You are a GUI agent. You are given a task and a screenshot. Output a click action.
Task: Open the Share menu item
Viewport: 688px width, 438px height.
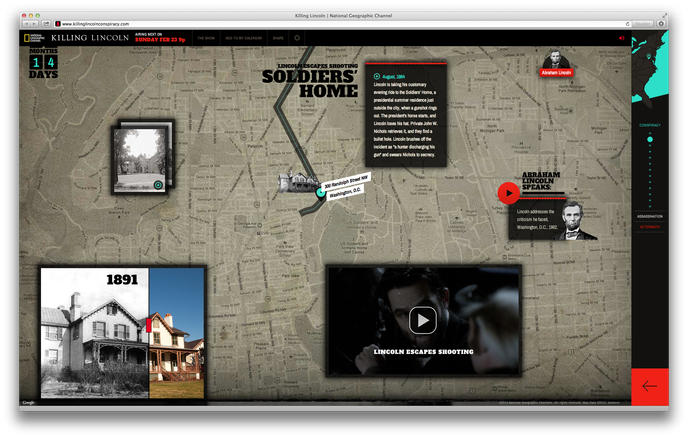[x=278, y=38]
